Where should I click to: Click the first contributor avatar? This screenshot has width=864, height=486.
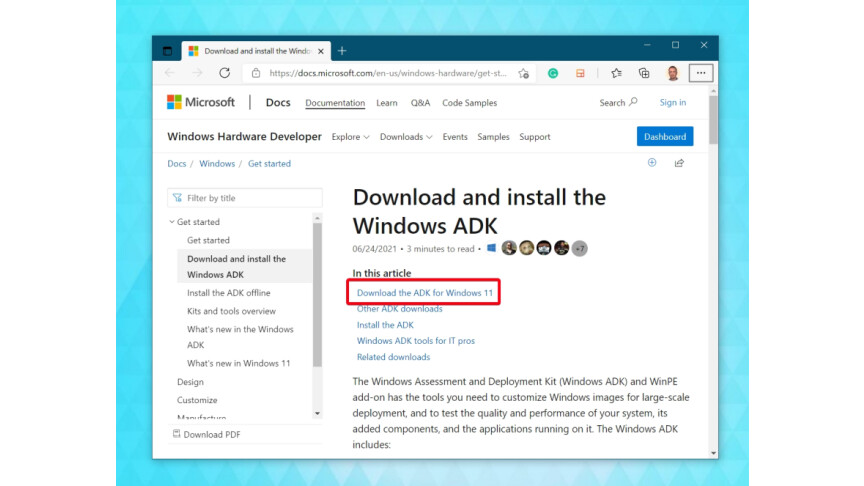(x=509, y=248)
